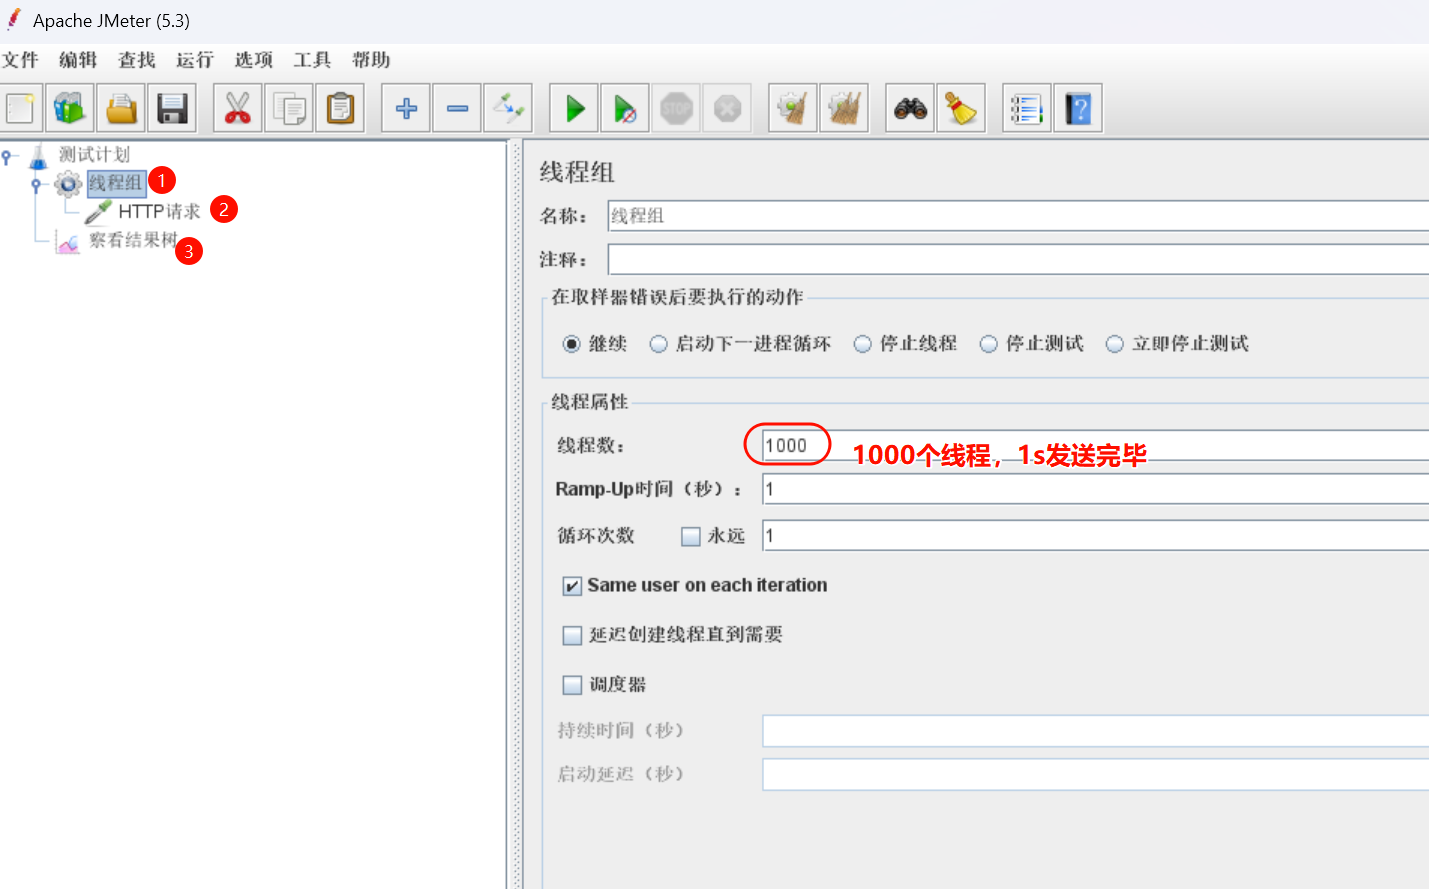Select HTTP请求 in the tree
1429x889 pixels.
[x=159, y=212]
